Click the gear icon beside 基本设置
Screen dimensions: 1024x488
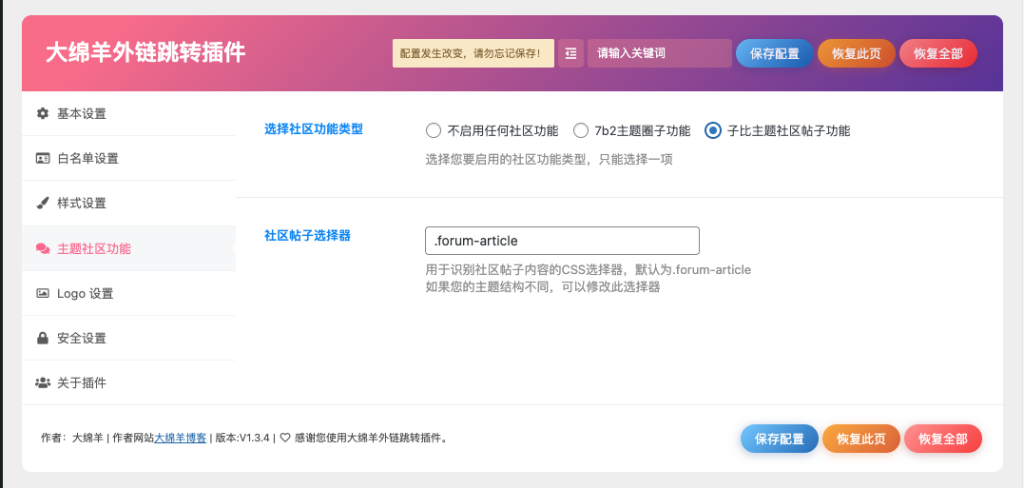[42, 114]
